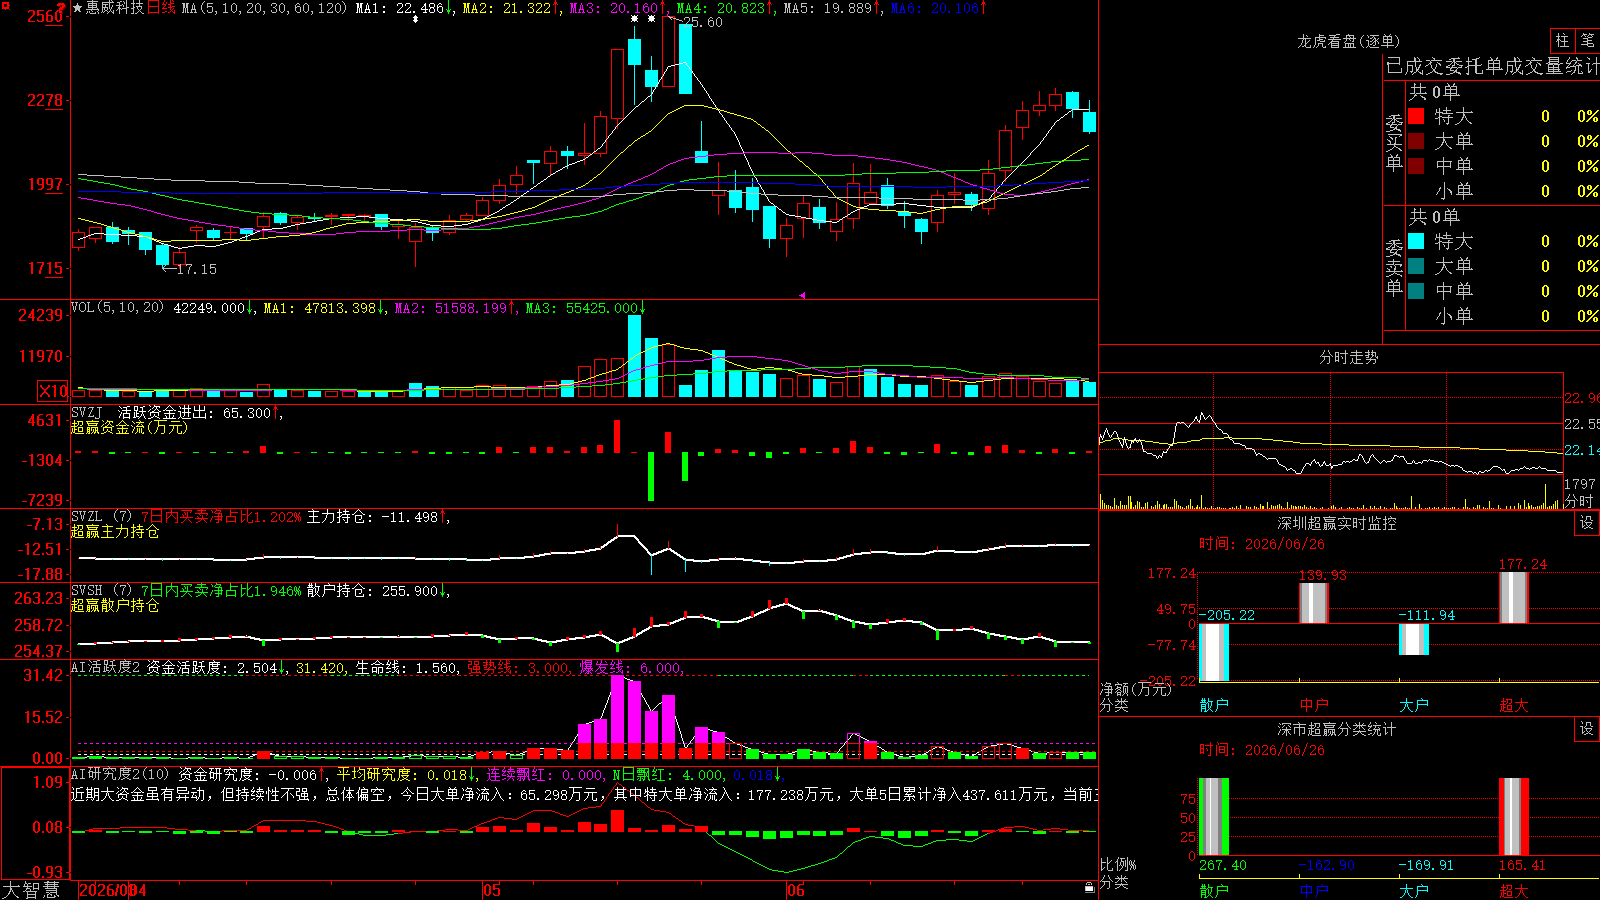This screenshot has width=1600, height=900.
Task: Click the SVZJ indicator name
Action: pos(87,413)
